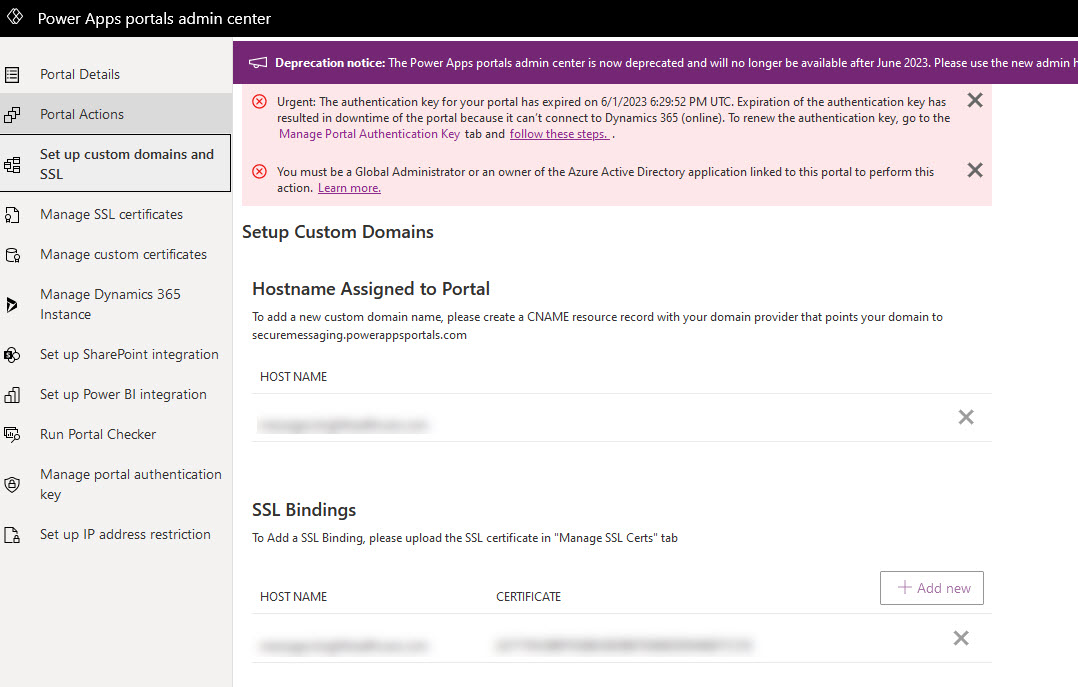The image size is (1078, 687).
Task: Open Set up SharePoint integration
Action: click(129, 355)
